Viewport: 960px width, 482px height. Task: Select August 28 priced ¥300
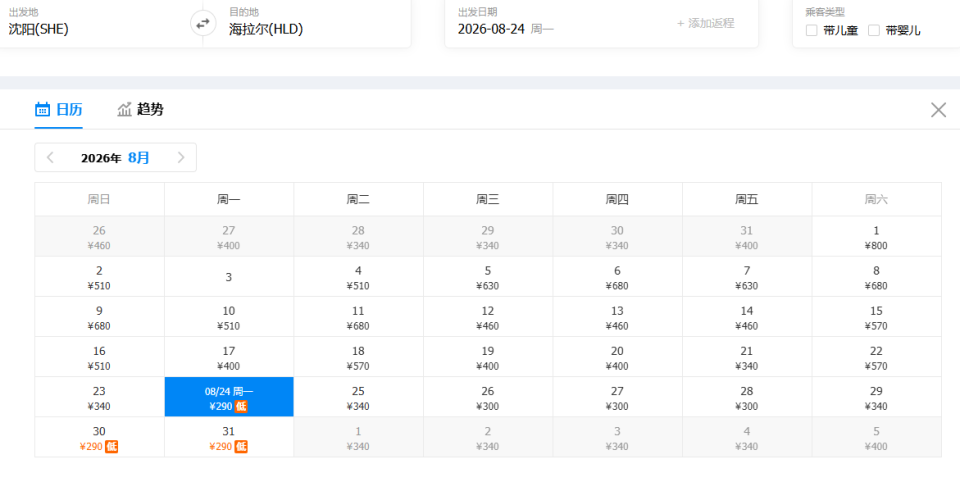(x=747, y=397)
